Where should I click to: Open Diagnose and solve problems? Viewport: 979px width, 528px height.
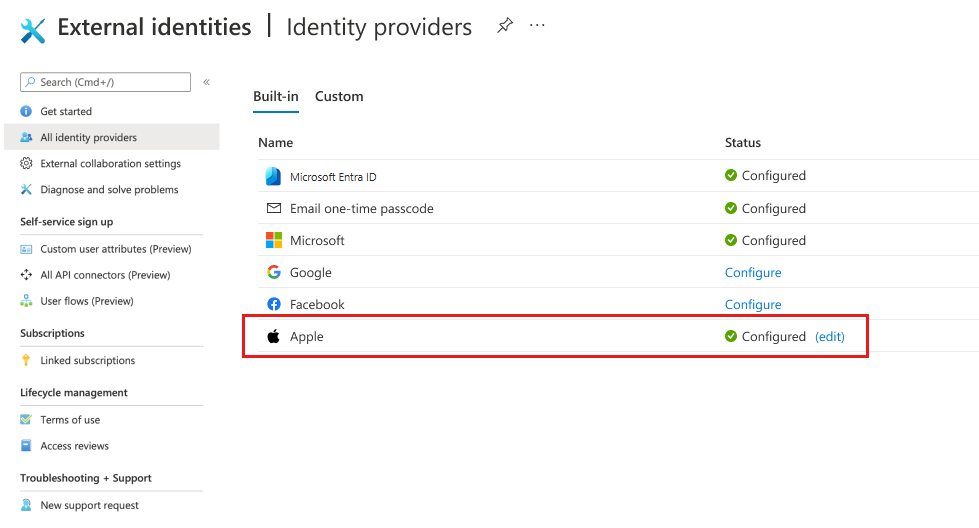(109, 190)
